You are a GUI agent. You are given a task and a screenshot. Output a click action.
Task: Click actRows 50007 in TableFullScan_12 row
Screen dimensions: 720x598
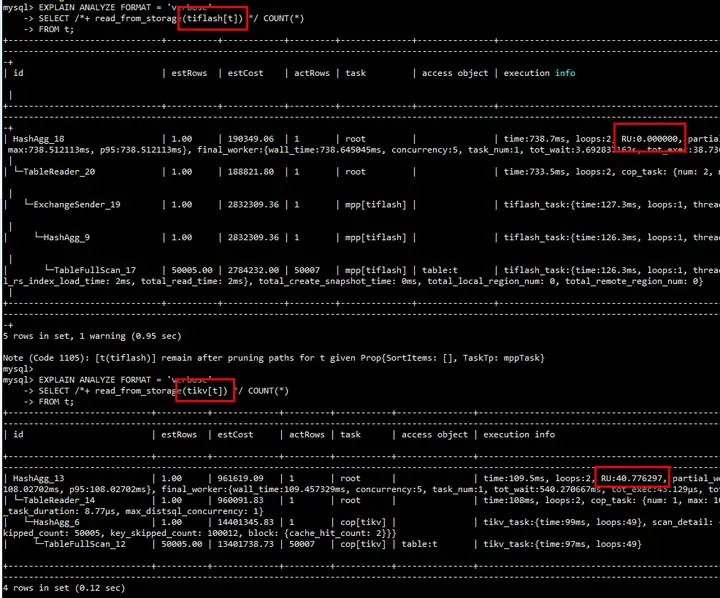[x=302, y=544]
